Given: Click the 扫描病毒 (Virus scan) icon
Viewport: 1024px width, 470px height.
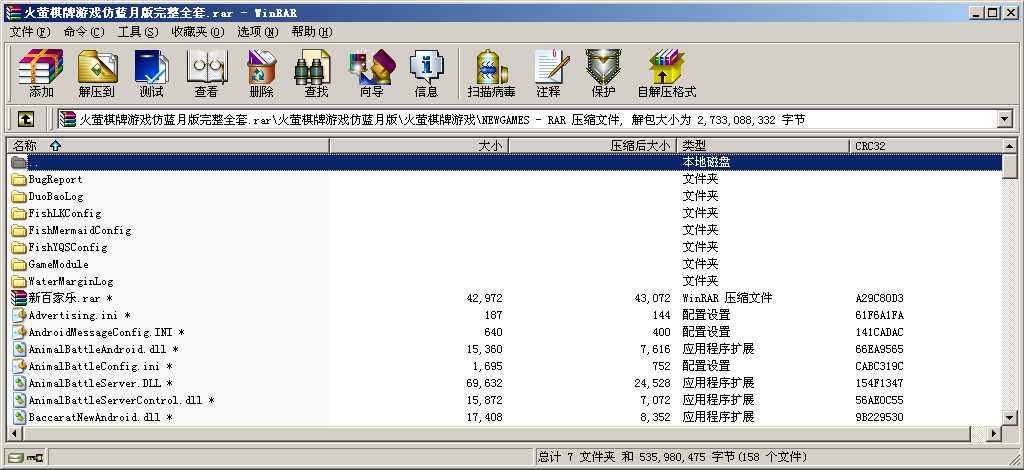Looking at the screenshot, I should (x=491, y=67).
